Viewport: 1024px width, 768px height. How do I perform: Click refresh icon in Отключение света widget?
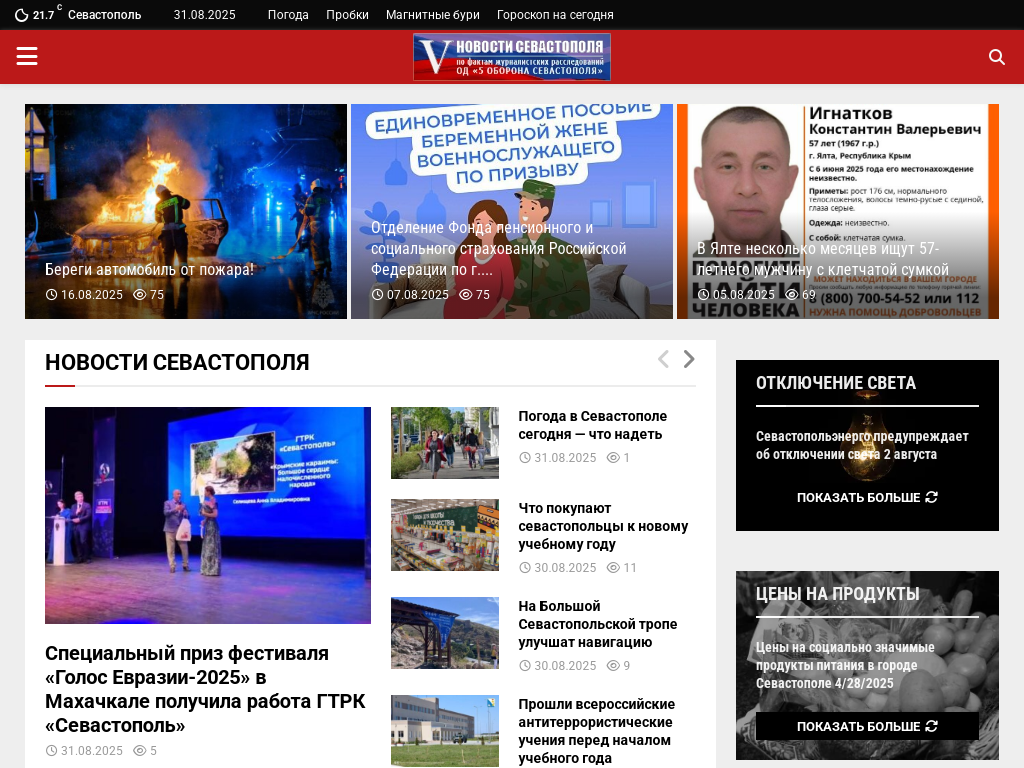(932, 497)
